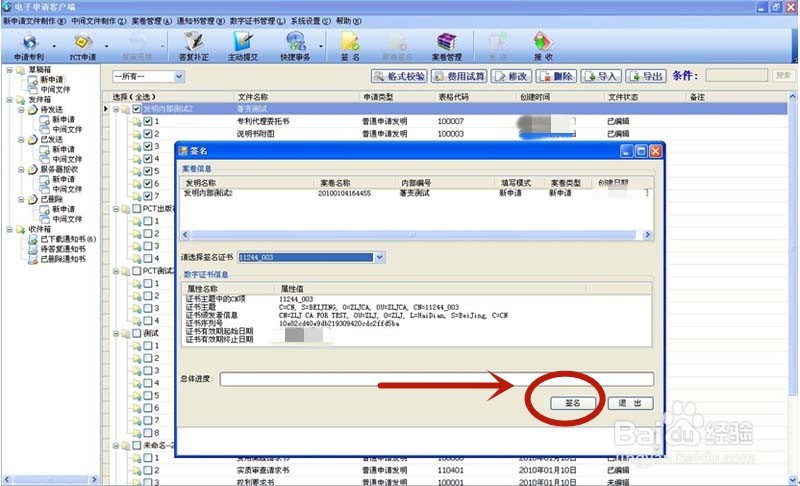The image size is (800, 486).
Task: Open the 快捷事务 toolbar tool
Action: point(295,47)
